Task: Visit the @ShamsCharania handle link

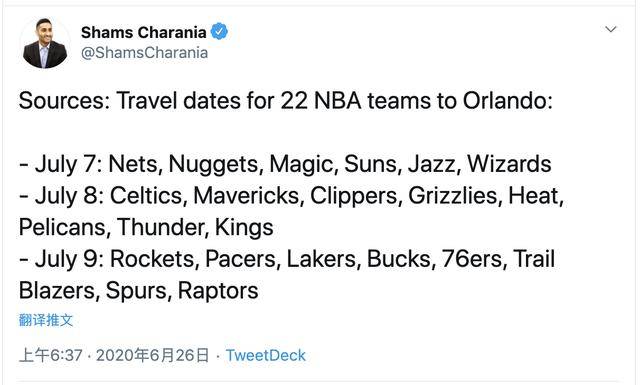Action: click(144, 53)
